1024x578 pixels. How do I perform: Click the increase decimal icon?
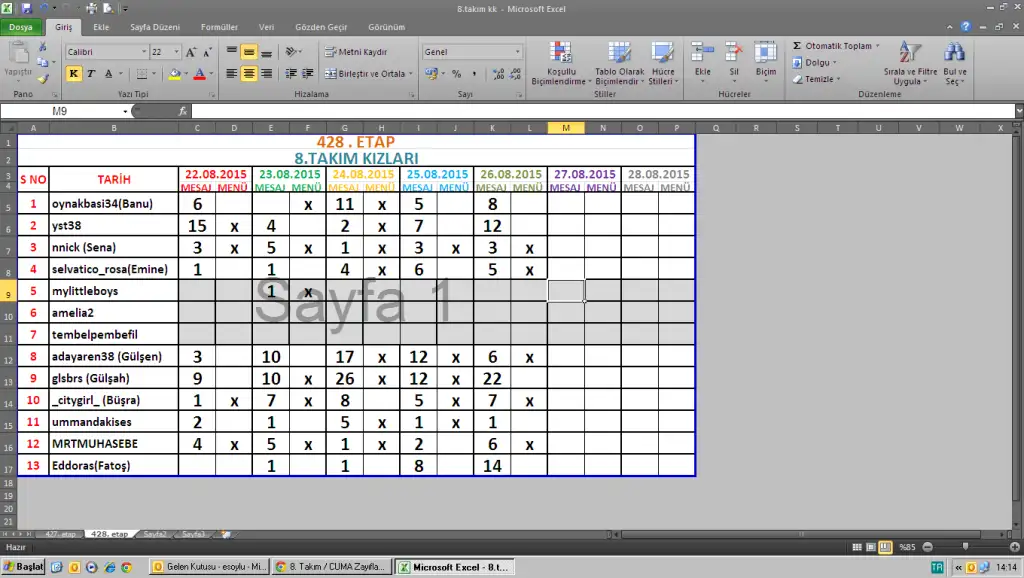(x=498, y=74)
